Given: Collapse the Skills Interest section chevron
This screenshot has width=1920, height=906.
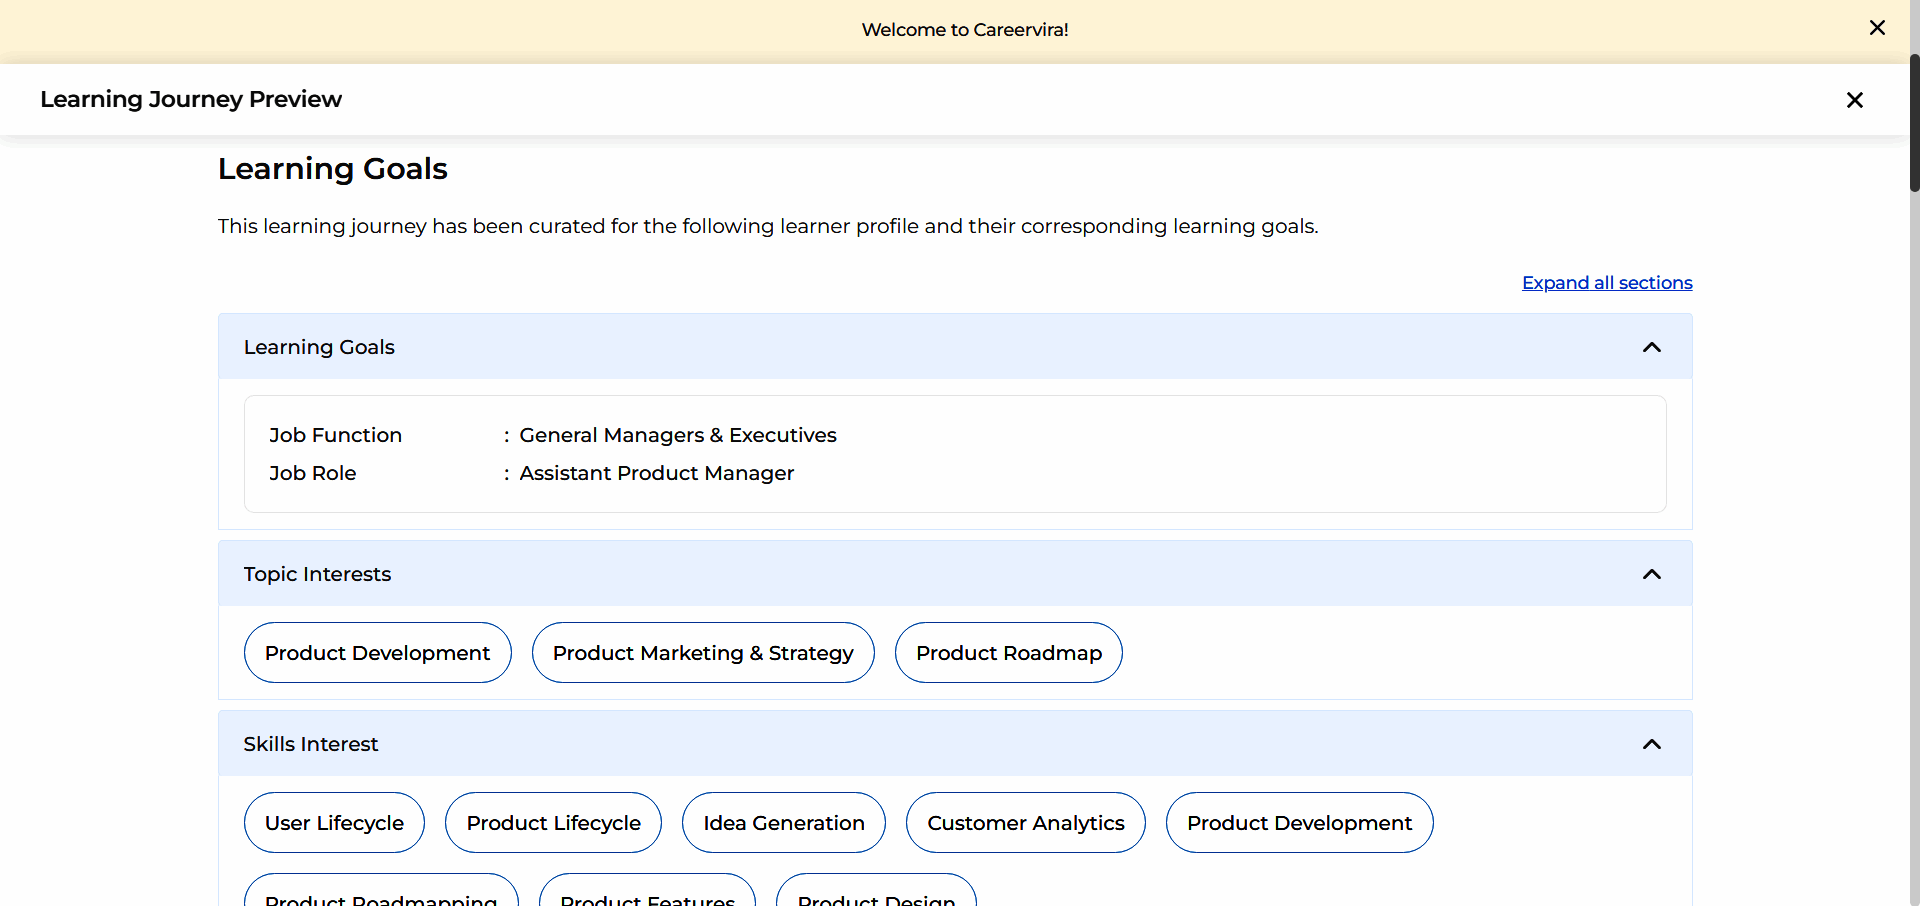Looking at the screenshot, I should click(1651, 744).
